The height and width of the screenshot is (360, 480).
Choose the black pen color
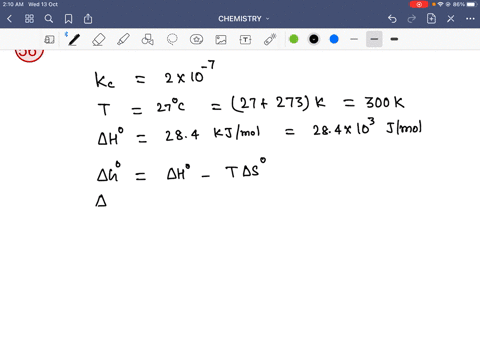[314, 39]
